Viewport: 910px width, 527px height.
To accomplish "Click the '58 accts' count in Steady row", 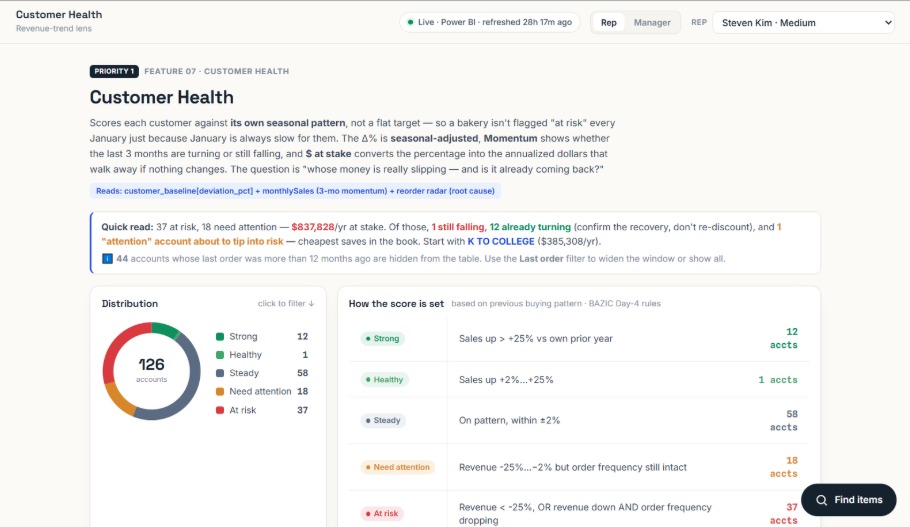I will point(783,420).
